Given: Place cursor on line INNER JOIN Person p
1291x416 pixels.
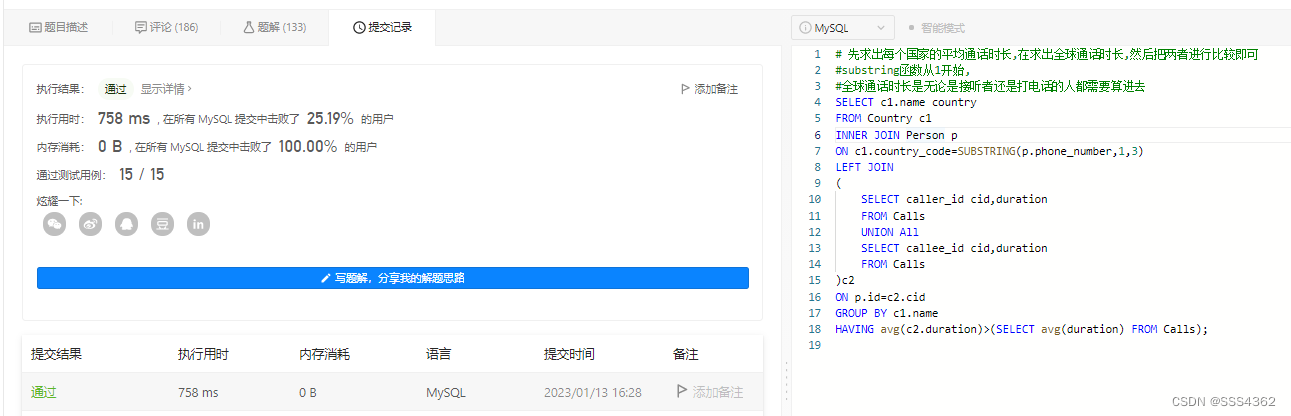Looking at the screenshot, I should tap(896, 135).
